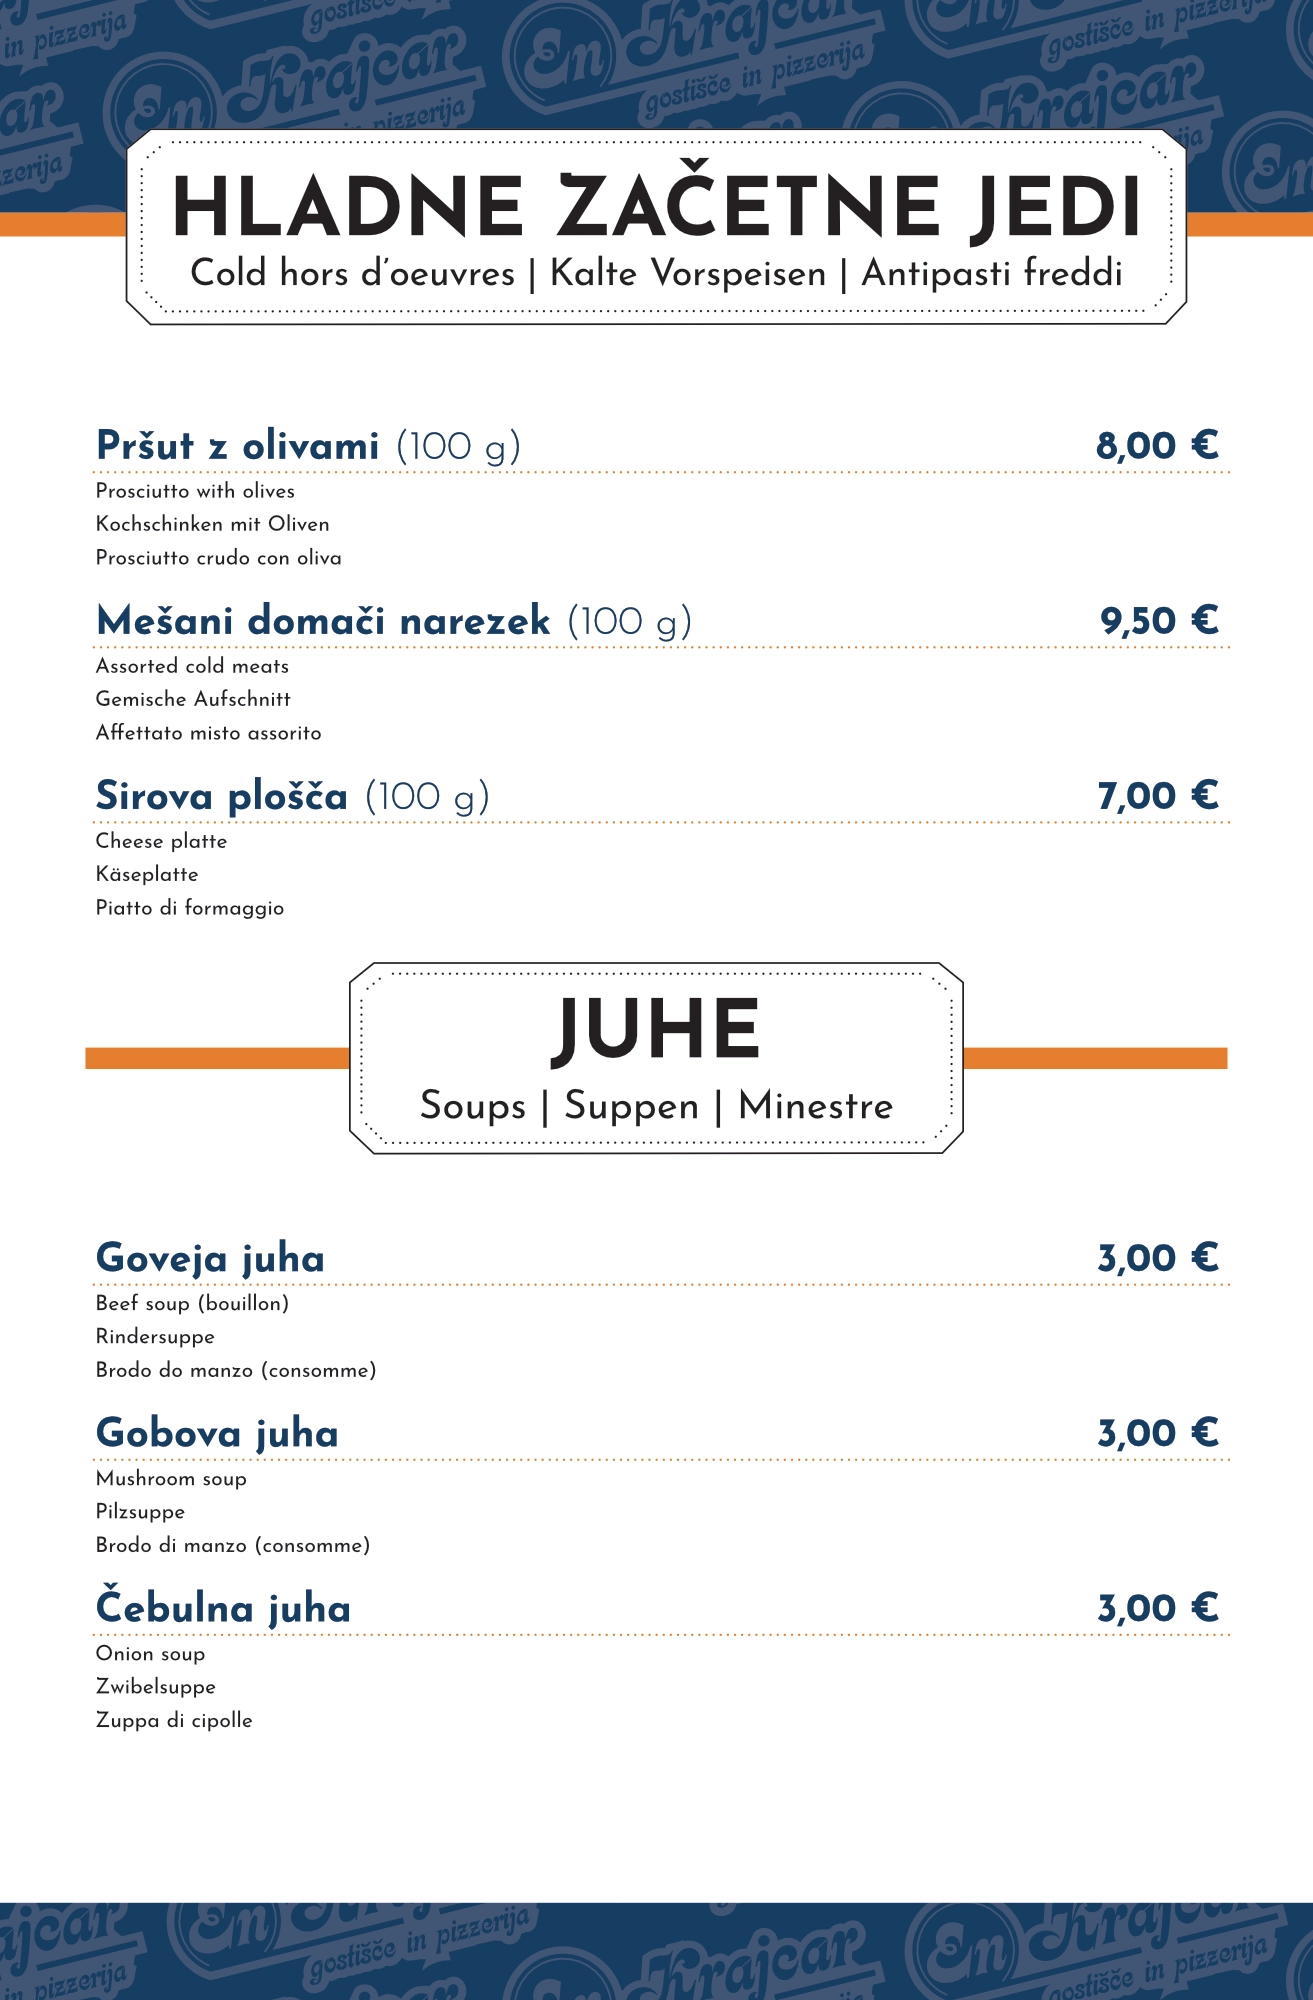
Task: Click the Čebulna juha 3,00 € price
Action: click(1158, 1608)
